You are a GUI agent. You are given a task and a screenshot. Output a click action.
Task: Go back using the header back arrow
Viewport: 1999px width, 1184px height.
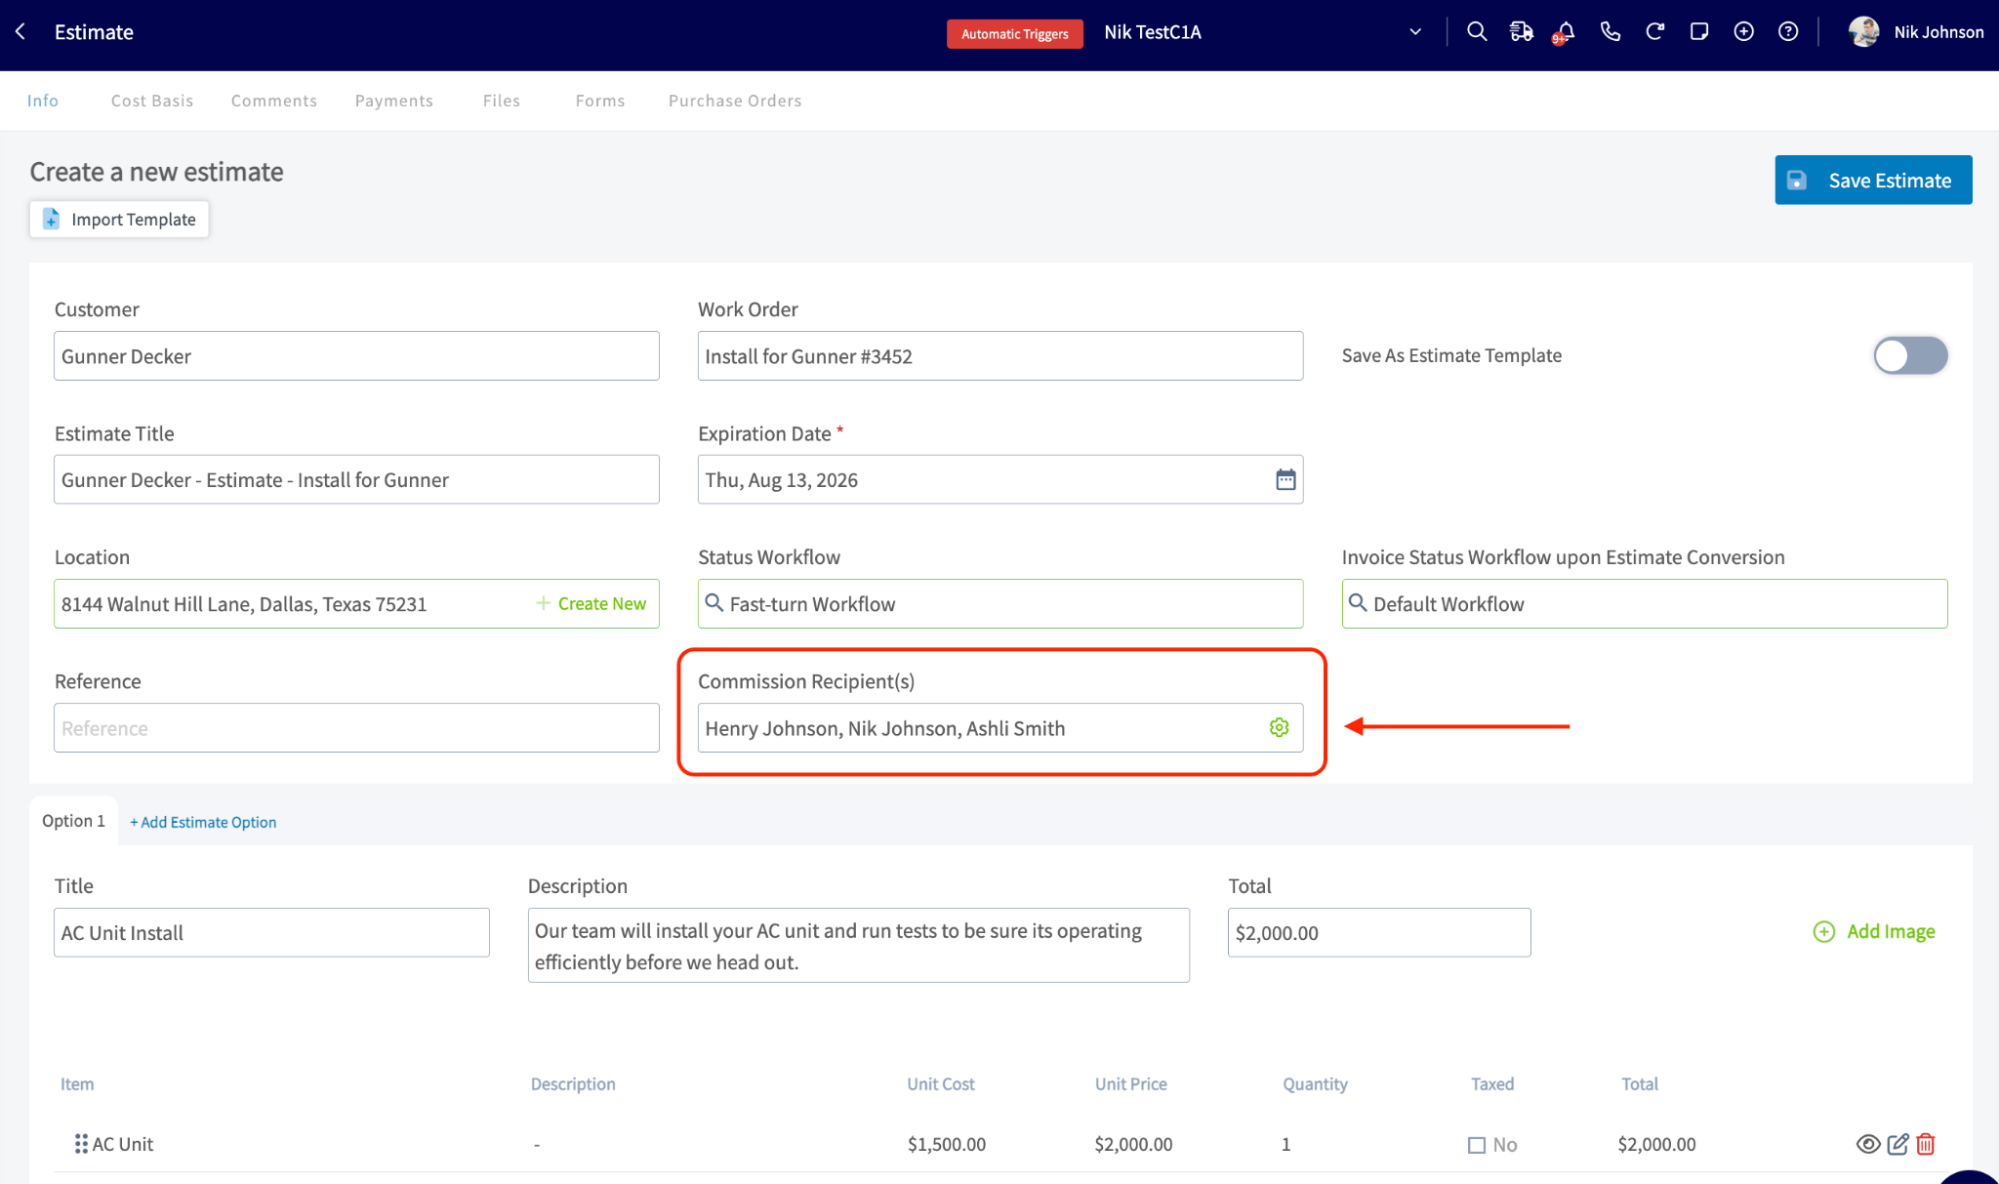(21, 32)
